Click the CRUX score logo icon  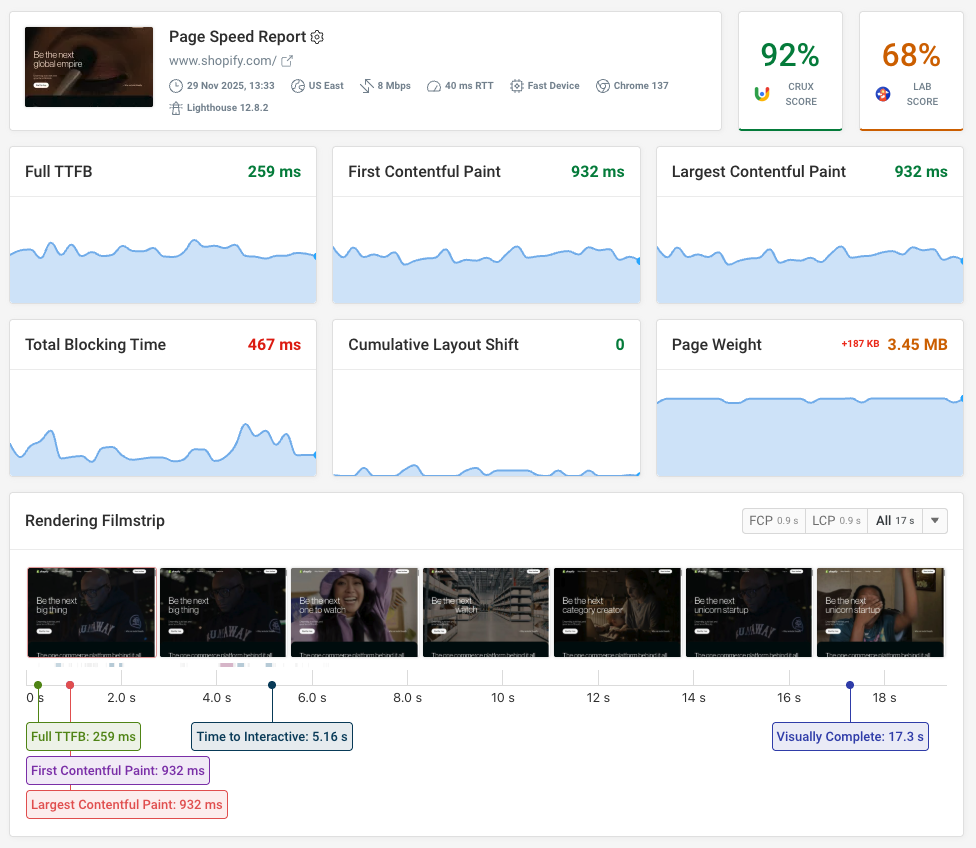point(762,93)
